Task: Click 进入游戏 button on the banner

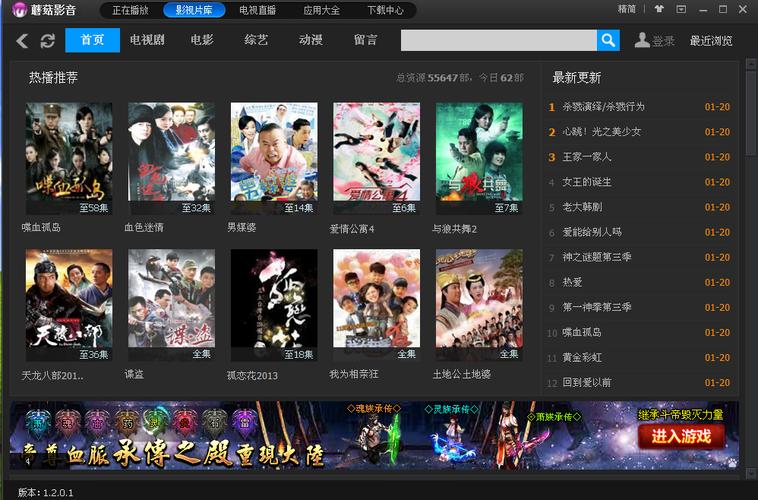Action: [681, 436]
